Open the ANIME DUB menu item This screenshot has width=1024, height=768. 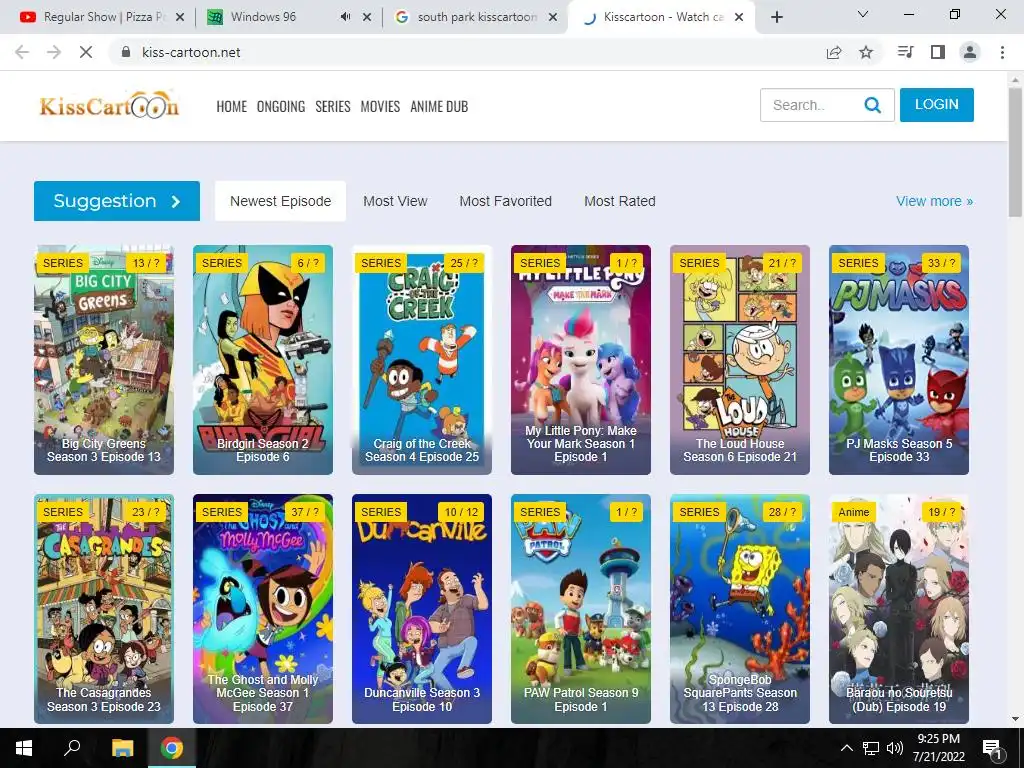[439, 106]
